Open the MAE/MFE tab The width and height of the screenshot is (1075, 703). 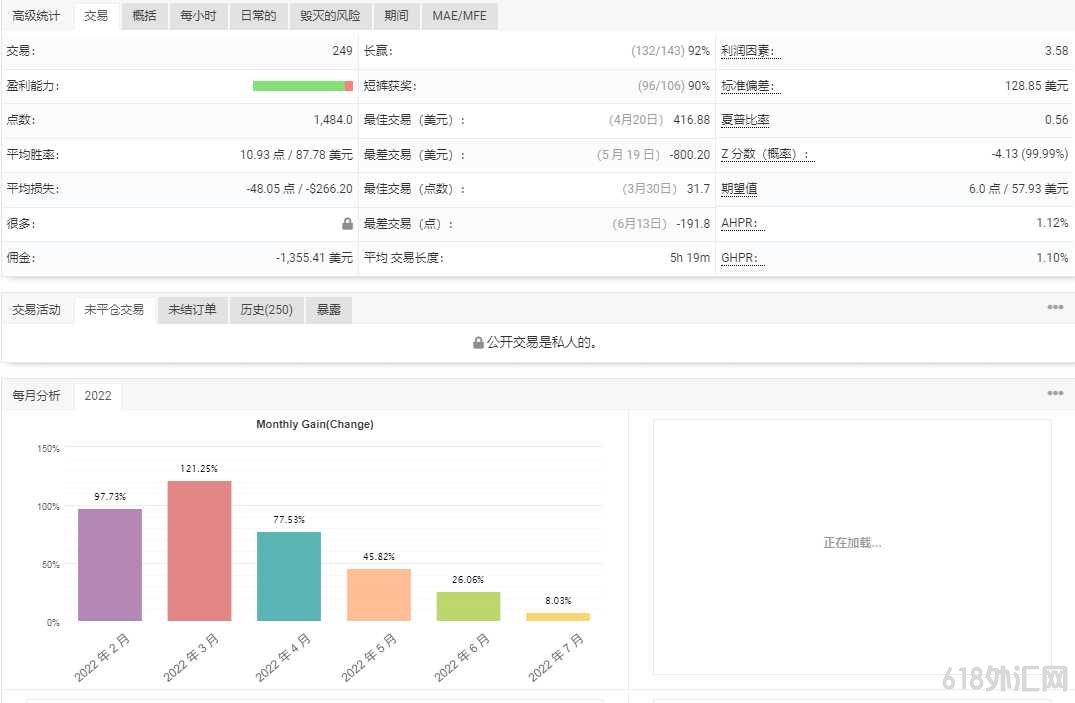tap(459, 16)
